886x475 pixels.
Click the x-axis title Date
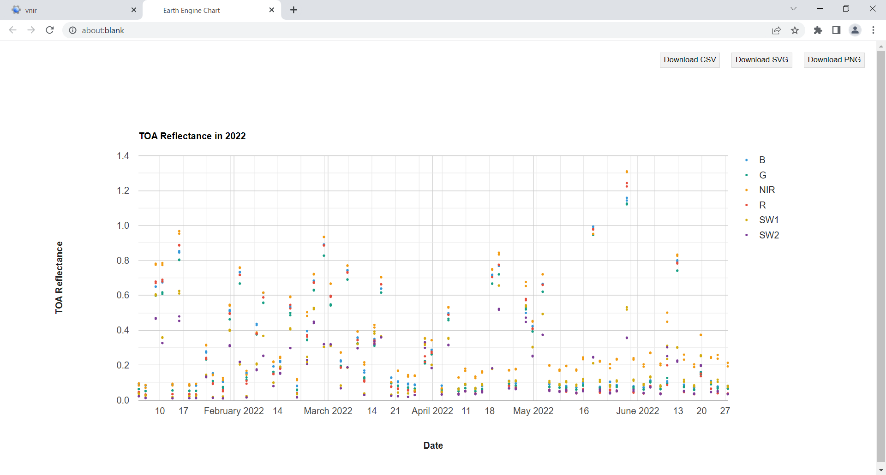(433, 446)
